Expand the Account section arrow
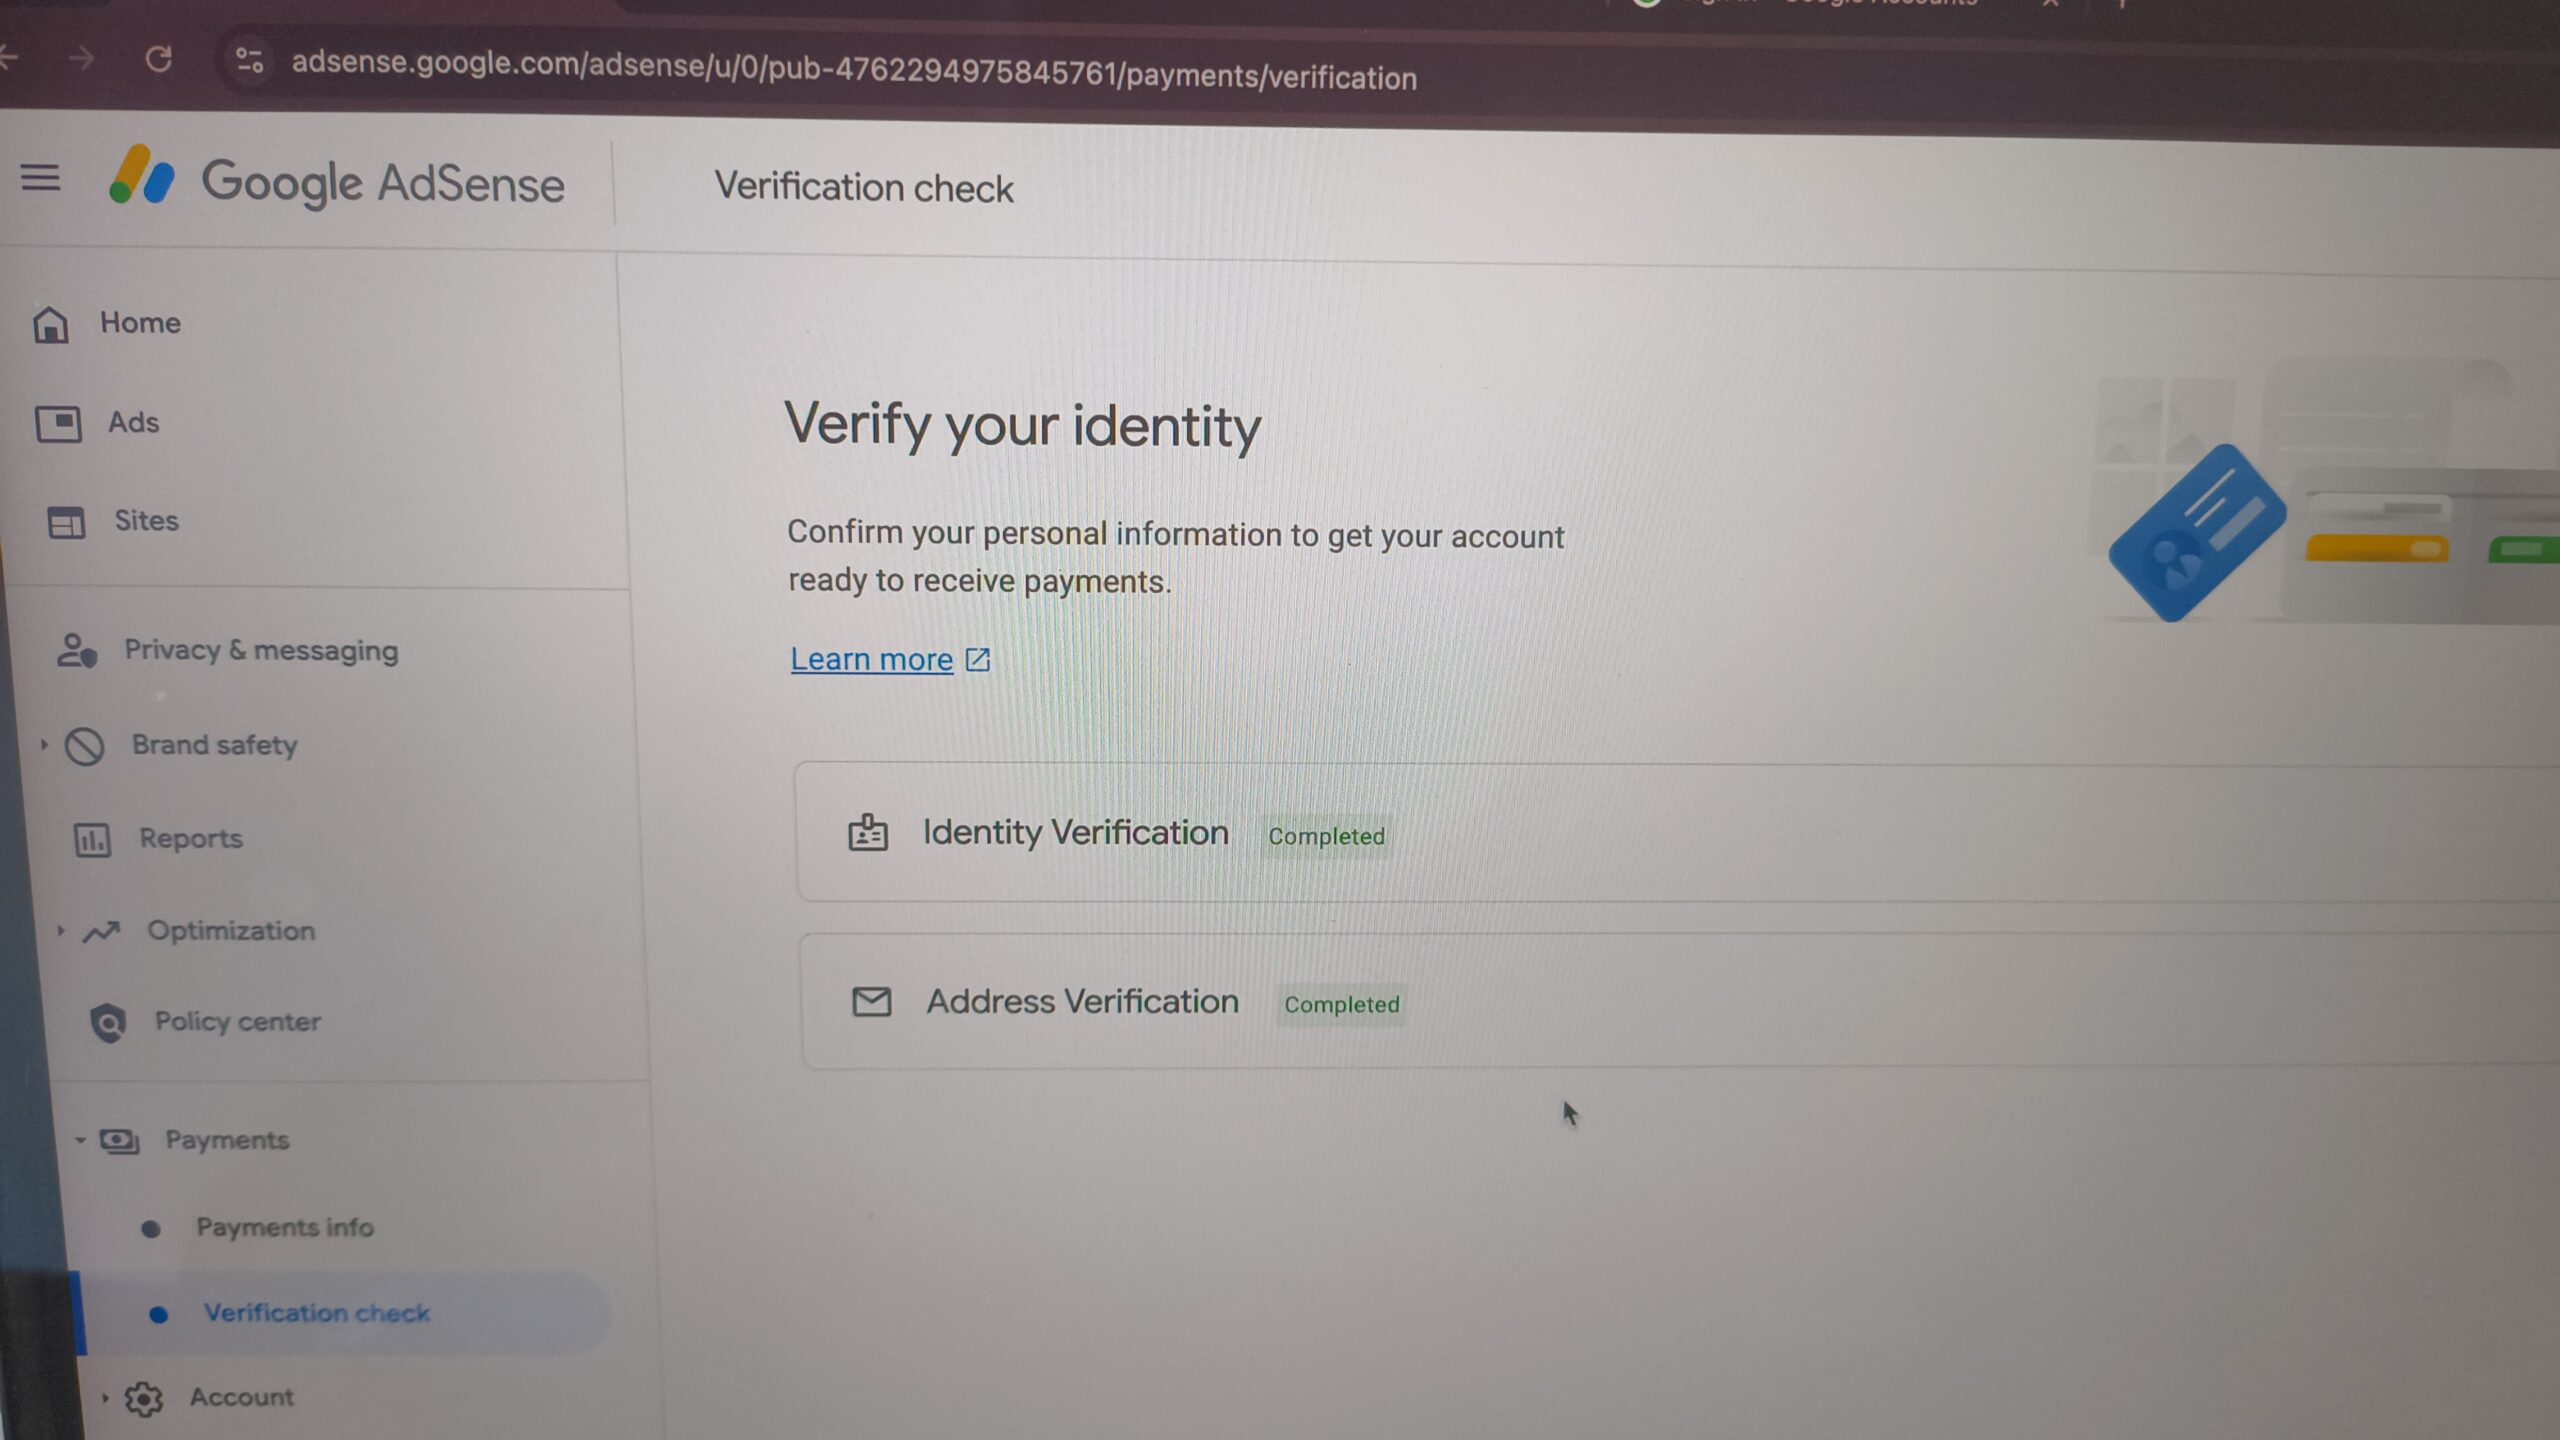 105,1398
